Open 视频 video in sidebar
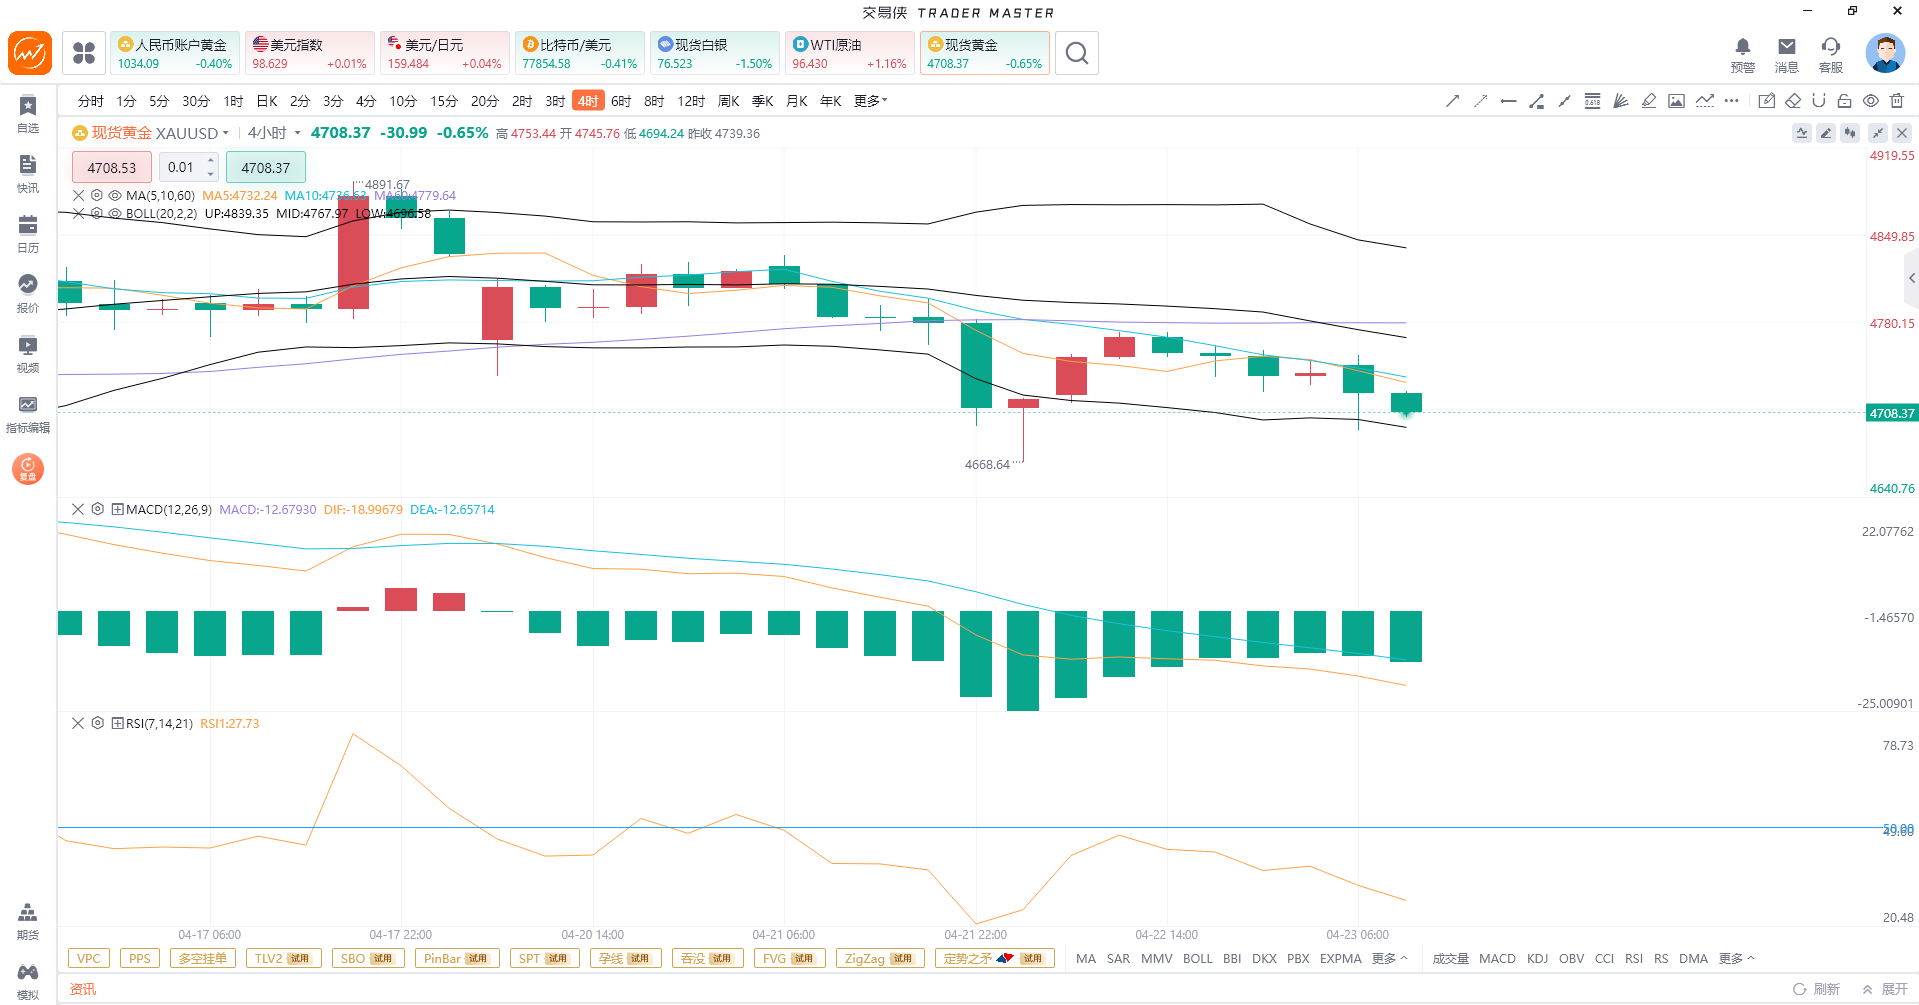The height and width of the screenshot is (1005, 1919). tap(28, 354)
